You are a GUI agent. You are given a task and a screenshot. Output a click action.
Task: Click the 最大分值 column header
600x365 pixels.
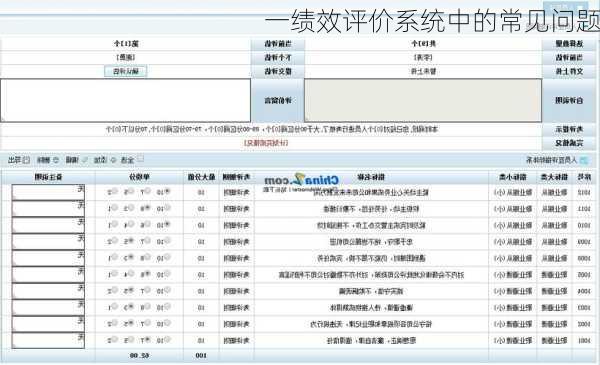click(x=201, y=177)
